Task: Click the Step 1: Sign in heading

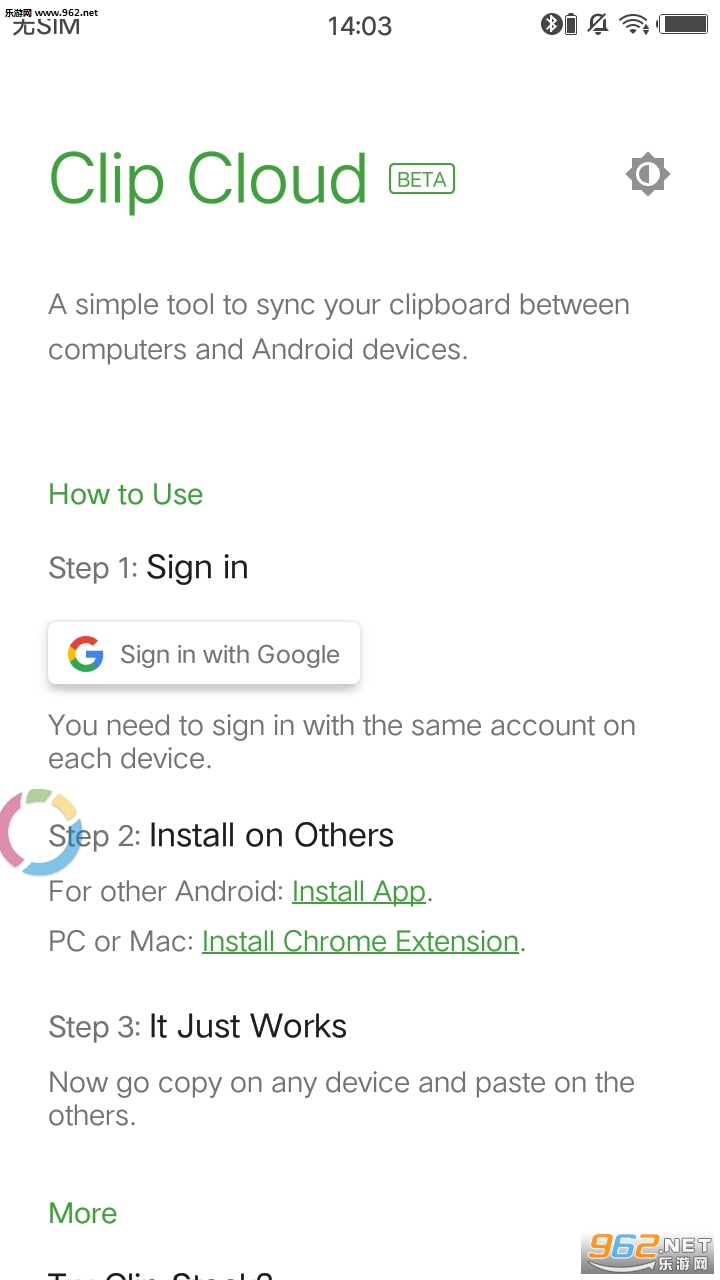Action: (148, 568)
